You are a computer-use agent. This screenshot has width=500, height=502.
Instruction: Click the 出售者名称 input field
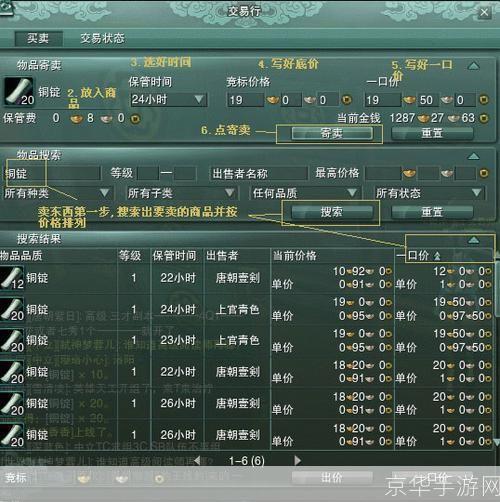[259, 173]
